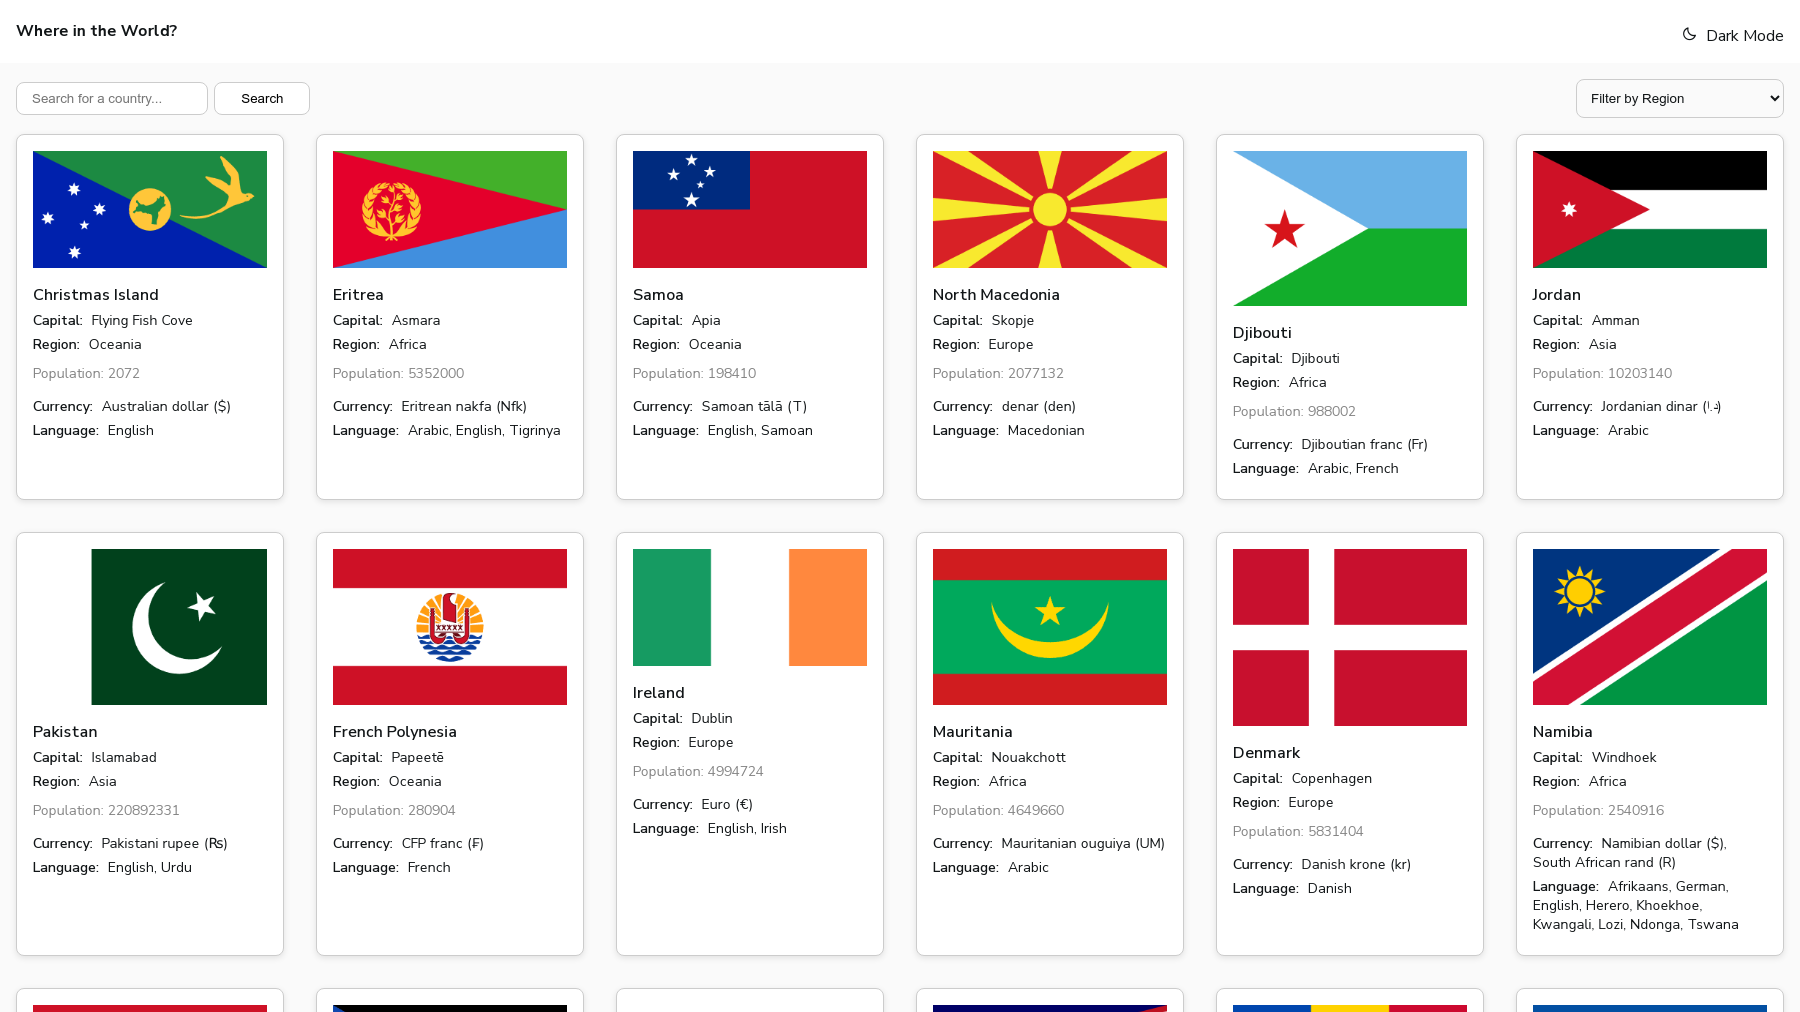Open the Denmark flag image

click(1350, 637)
